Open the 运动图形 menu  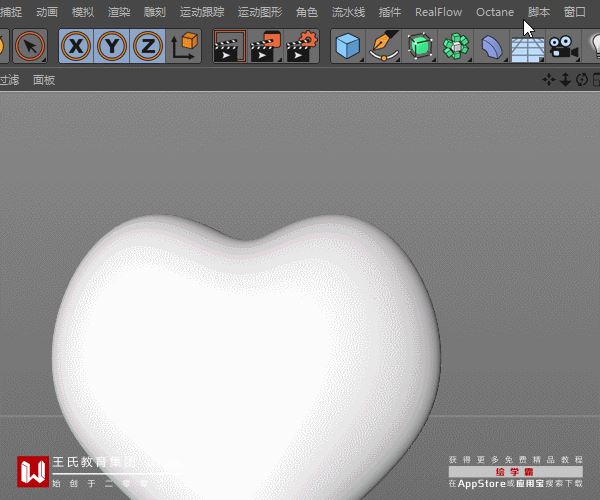(x=260, y=12)
